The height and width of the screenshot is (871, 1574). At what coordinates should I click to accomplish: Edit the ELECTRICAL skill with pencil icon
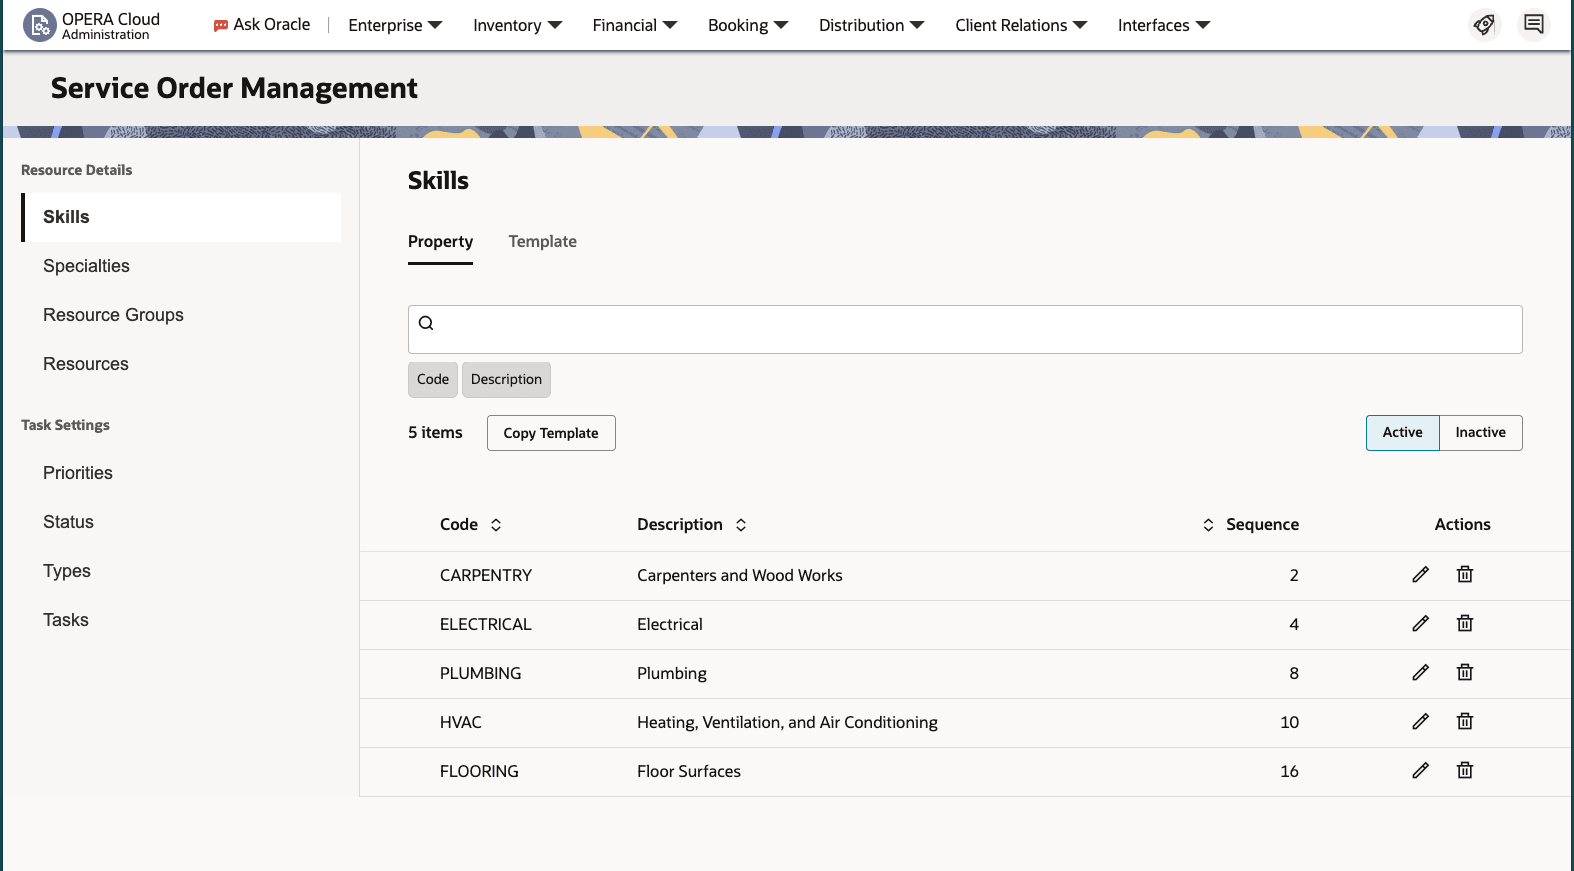point(1420,623)
